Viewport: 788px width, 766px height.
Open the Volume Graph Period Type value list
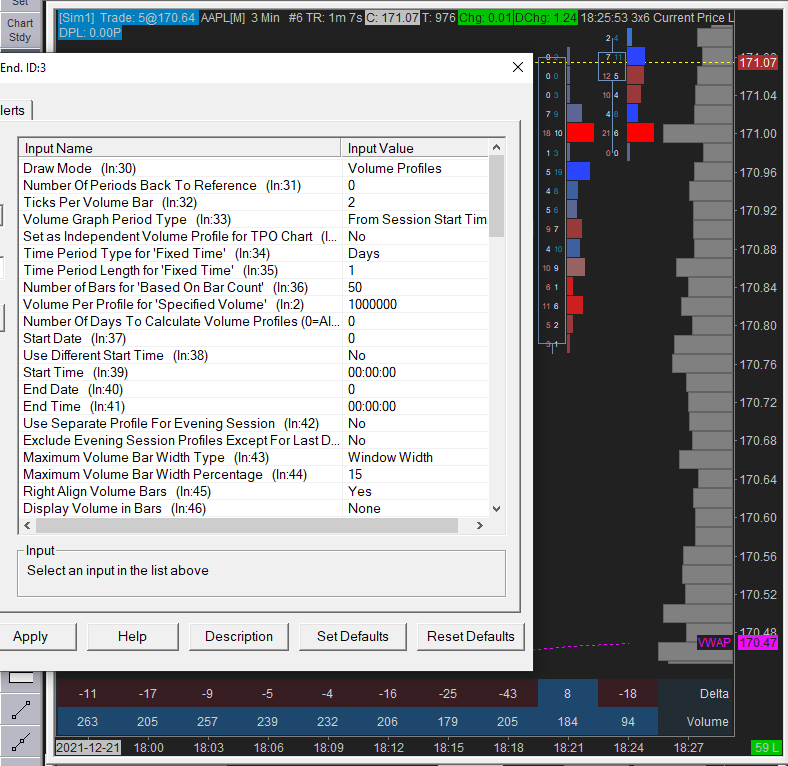[416, 219]
